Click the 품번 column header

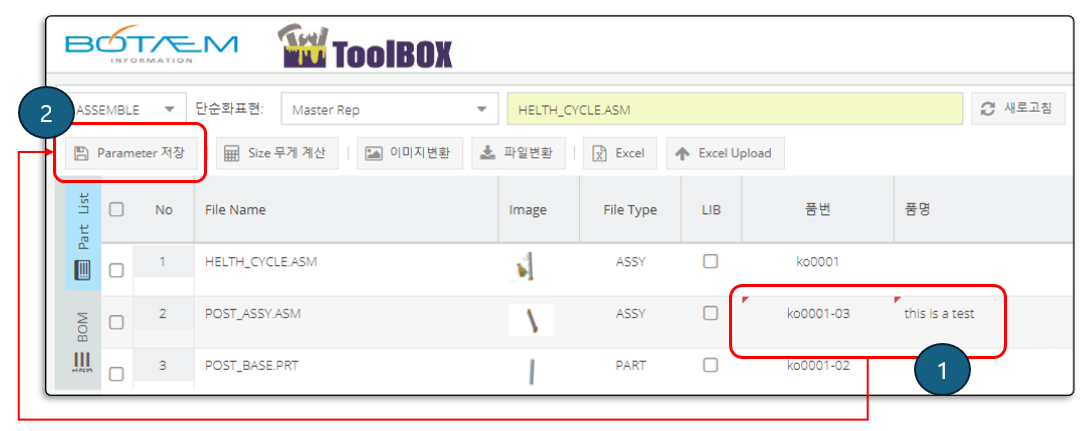[x=818, y=209]
